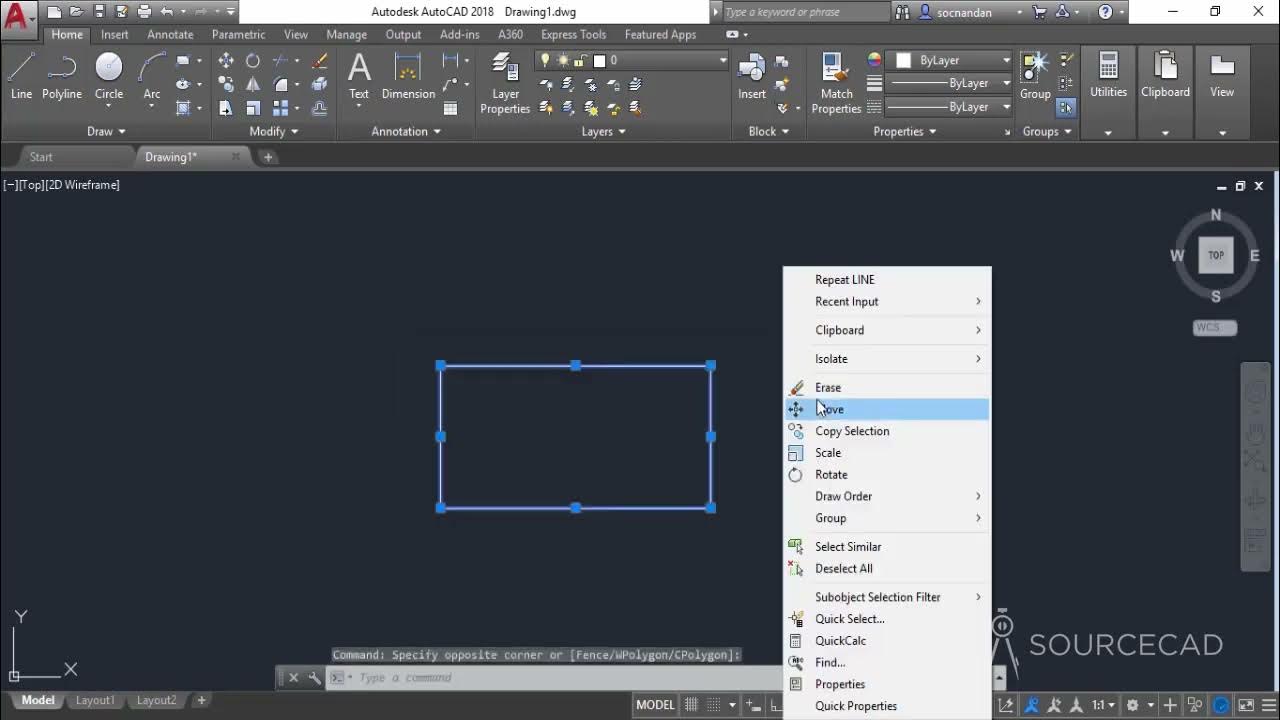Expand Recent Input submenu
1280x720 pixels.
coord(888,301)
